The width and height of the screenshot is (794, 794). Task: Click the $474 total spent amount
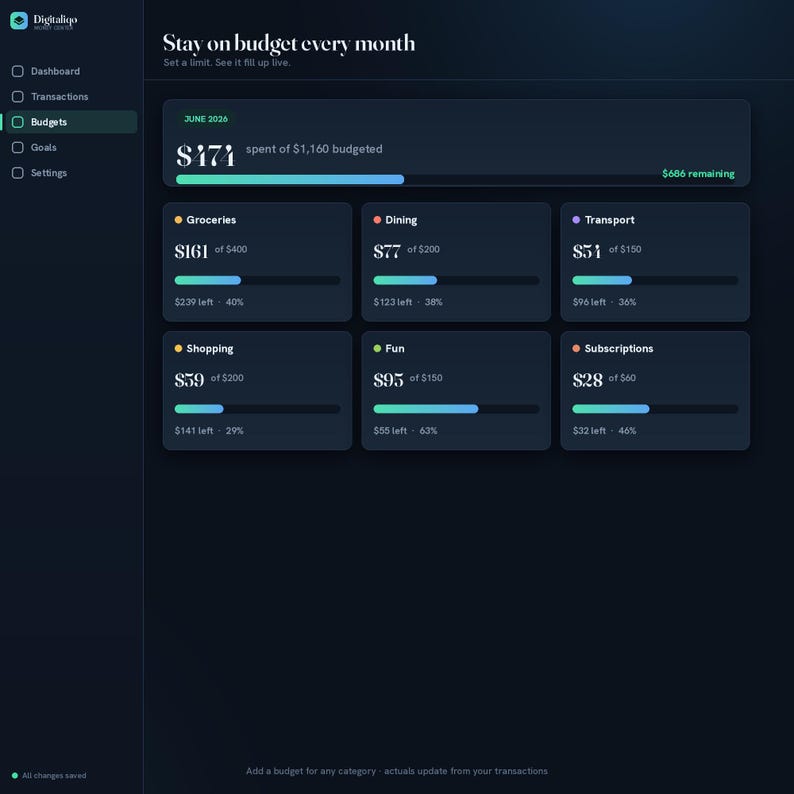tap(206, 155)
